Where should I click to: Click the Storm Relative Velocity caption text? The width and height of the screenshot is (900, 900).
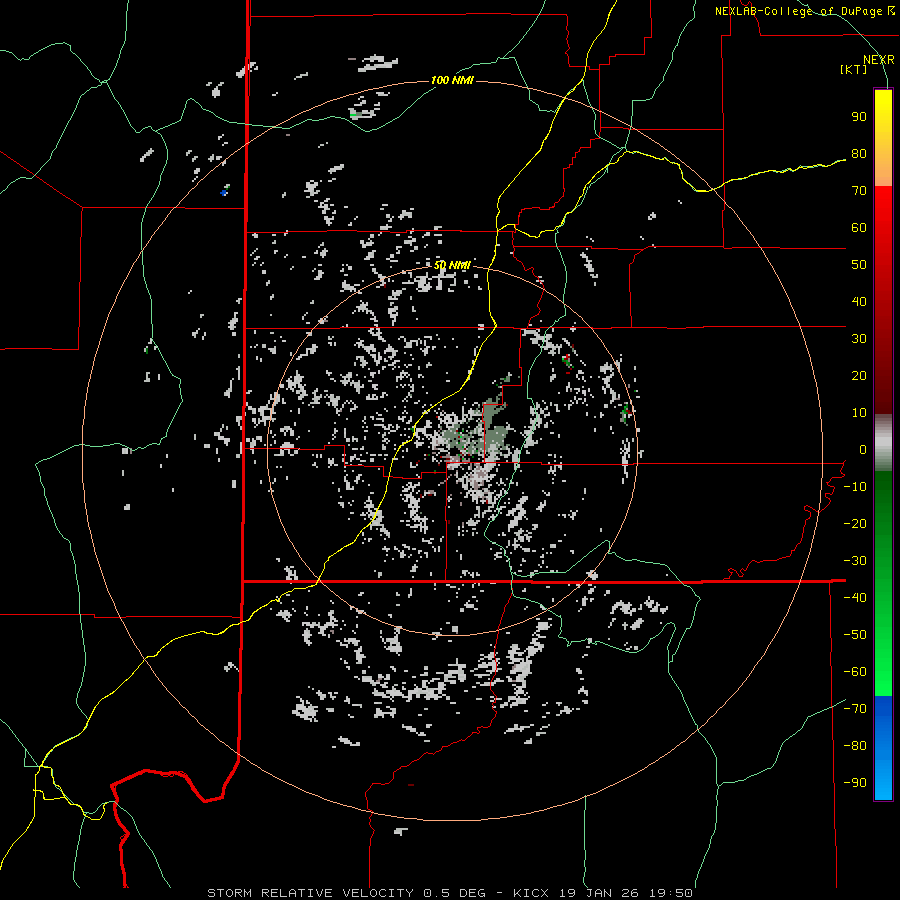[450, 893]
